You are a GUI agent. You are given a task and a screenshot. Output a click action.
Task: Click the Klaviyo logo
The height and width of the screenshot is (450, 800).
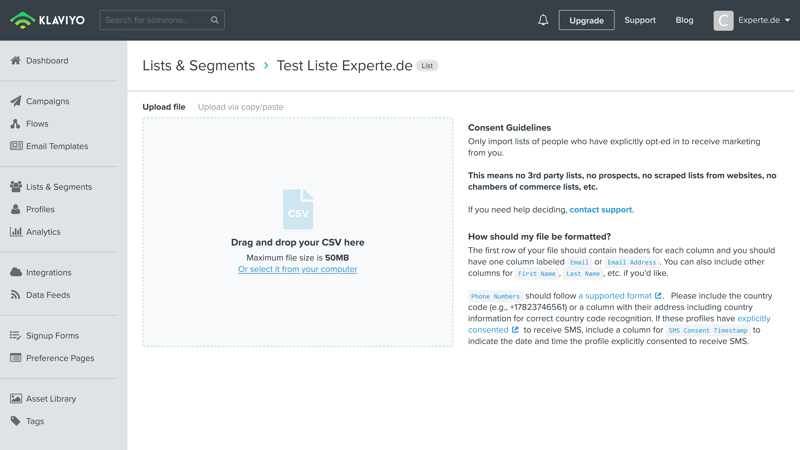(48, 20)
